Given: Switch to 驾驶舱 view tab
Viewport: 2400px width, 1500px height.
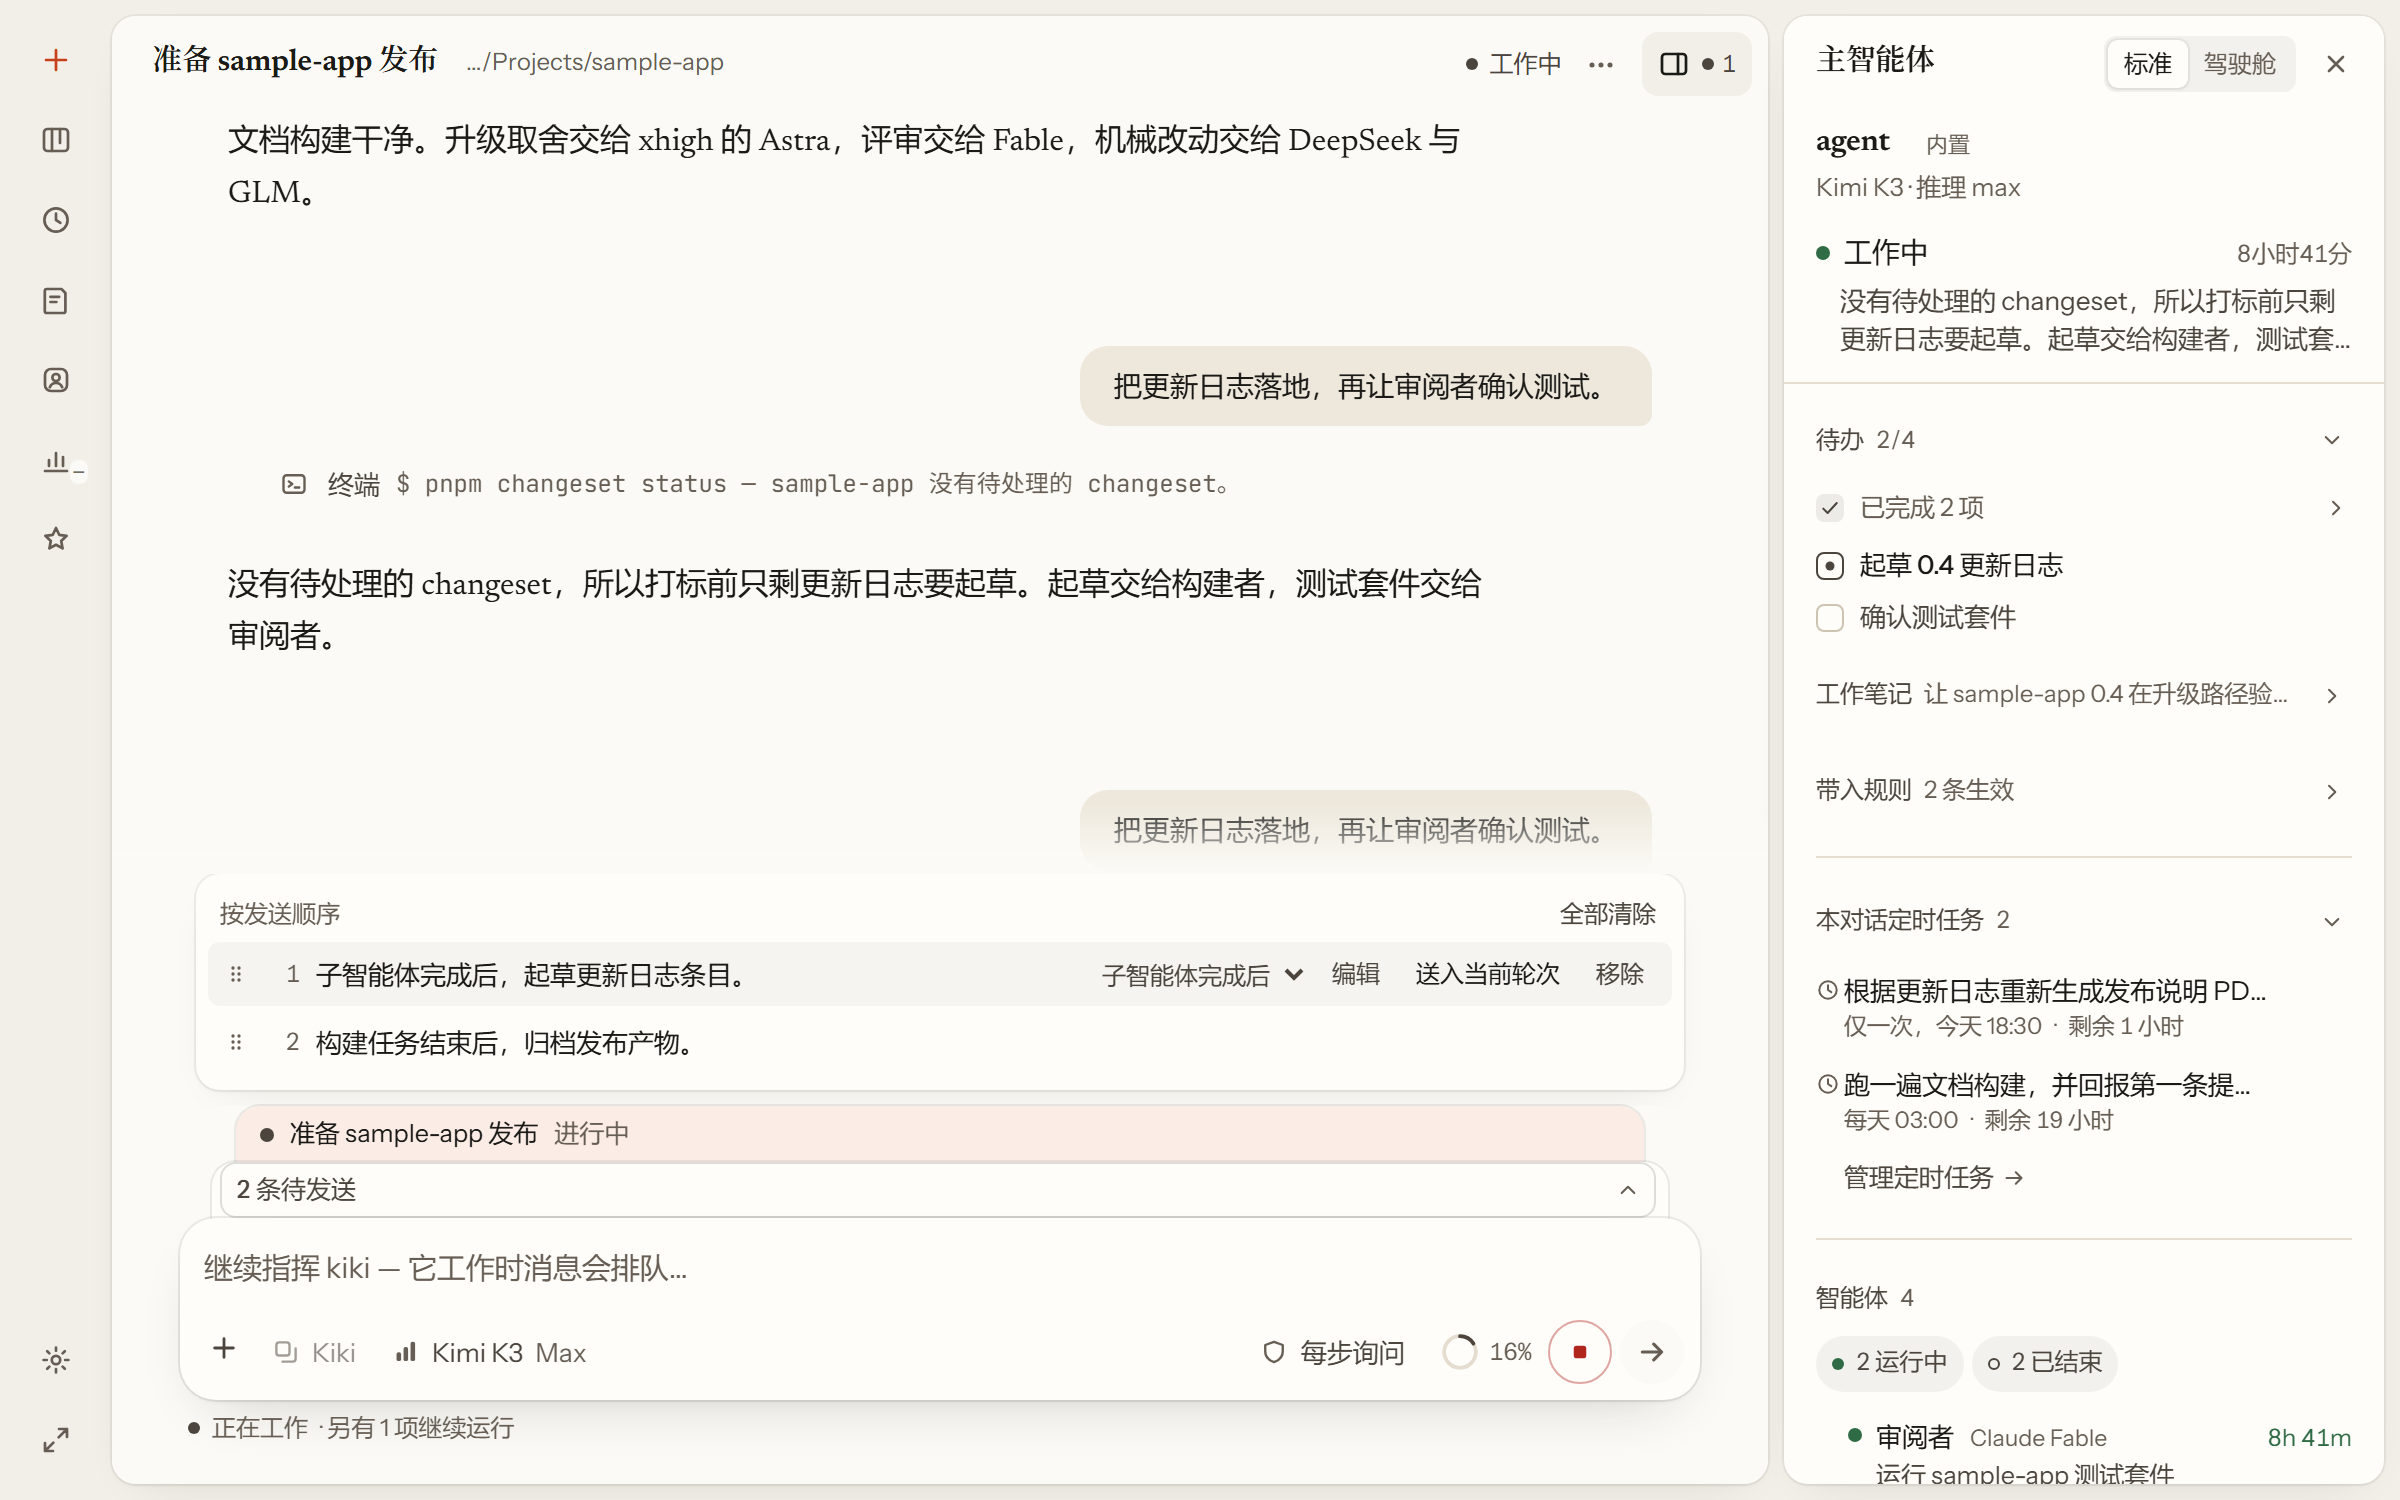Looking at the screenshot, I should (2240, 64).
